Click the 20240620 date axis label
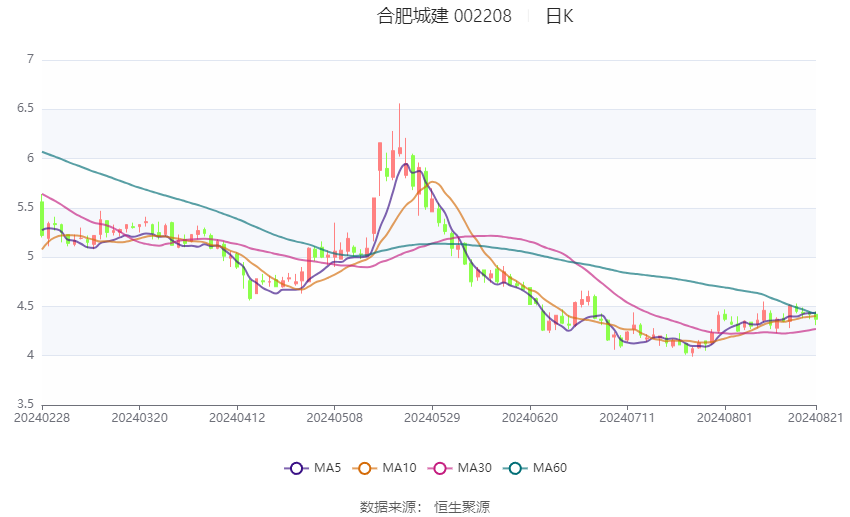This screenshot has width=850, height=517. 530,418
